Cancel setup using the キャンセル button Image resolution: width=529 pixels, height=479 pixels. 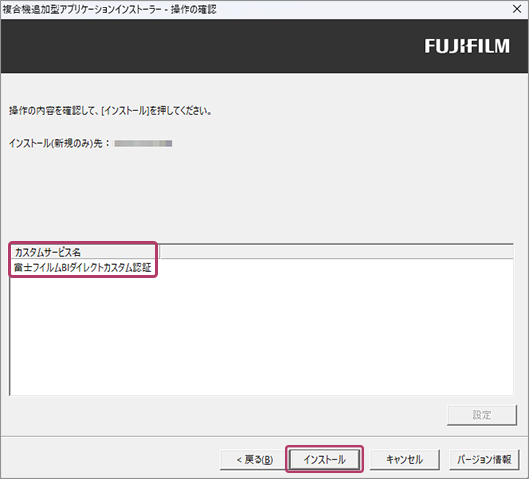click(x=405, y=459)
